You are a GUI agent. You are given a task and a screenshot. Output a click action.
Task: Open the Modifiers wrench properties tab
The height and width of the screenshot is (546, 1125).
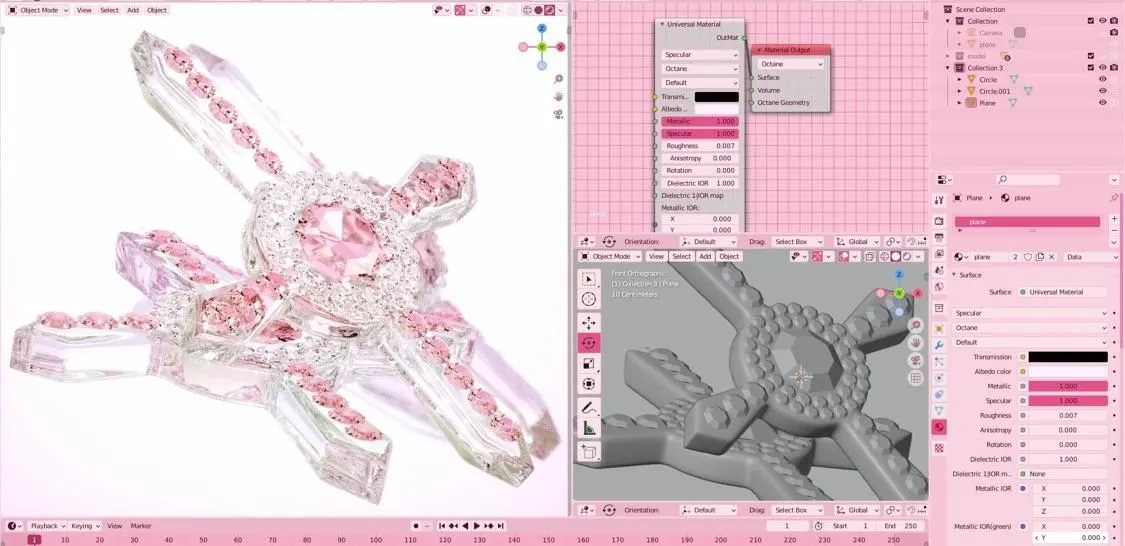click(939, 344)
